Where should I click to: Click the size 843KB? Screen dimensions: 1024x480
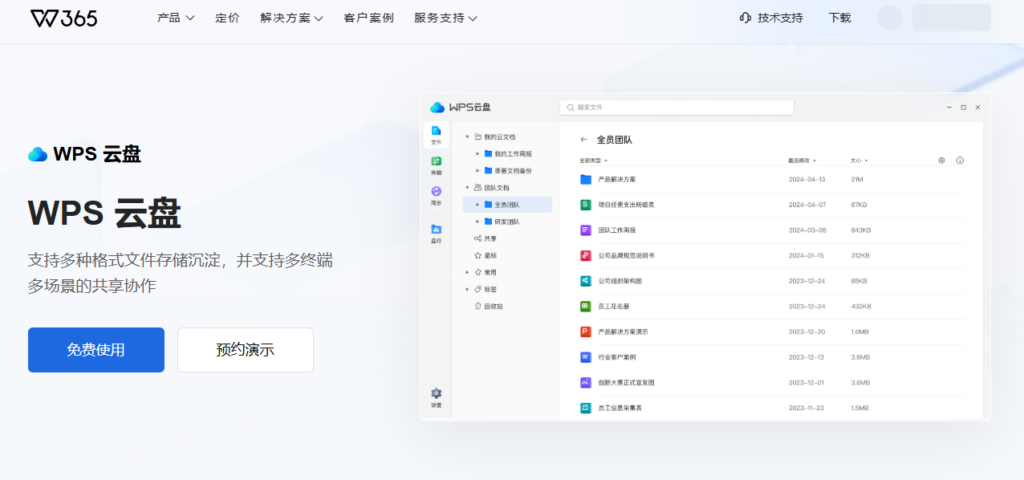(861, 230)
